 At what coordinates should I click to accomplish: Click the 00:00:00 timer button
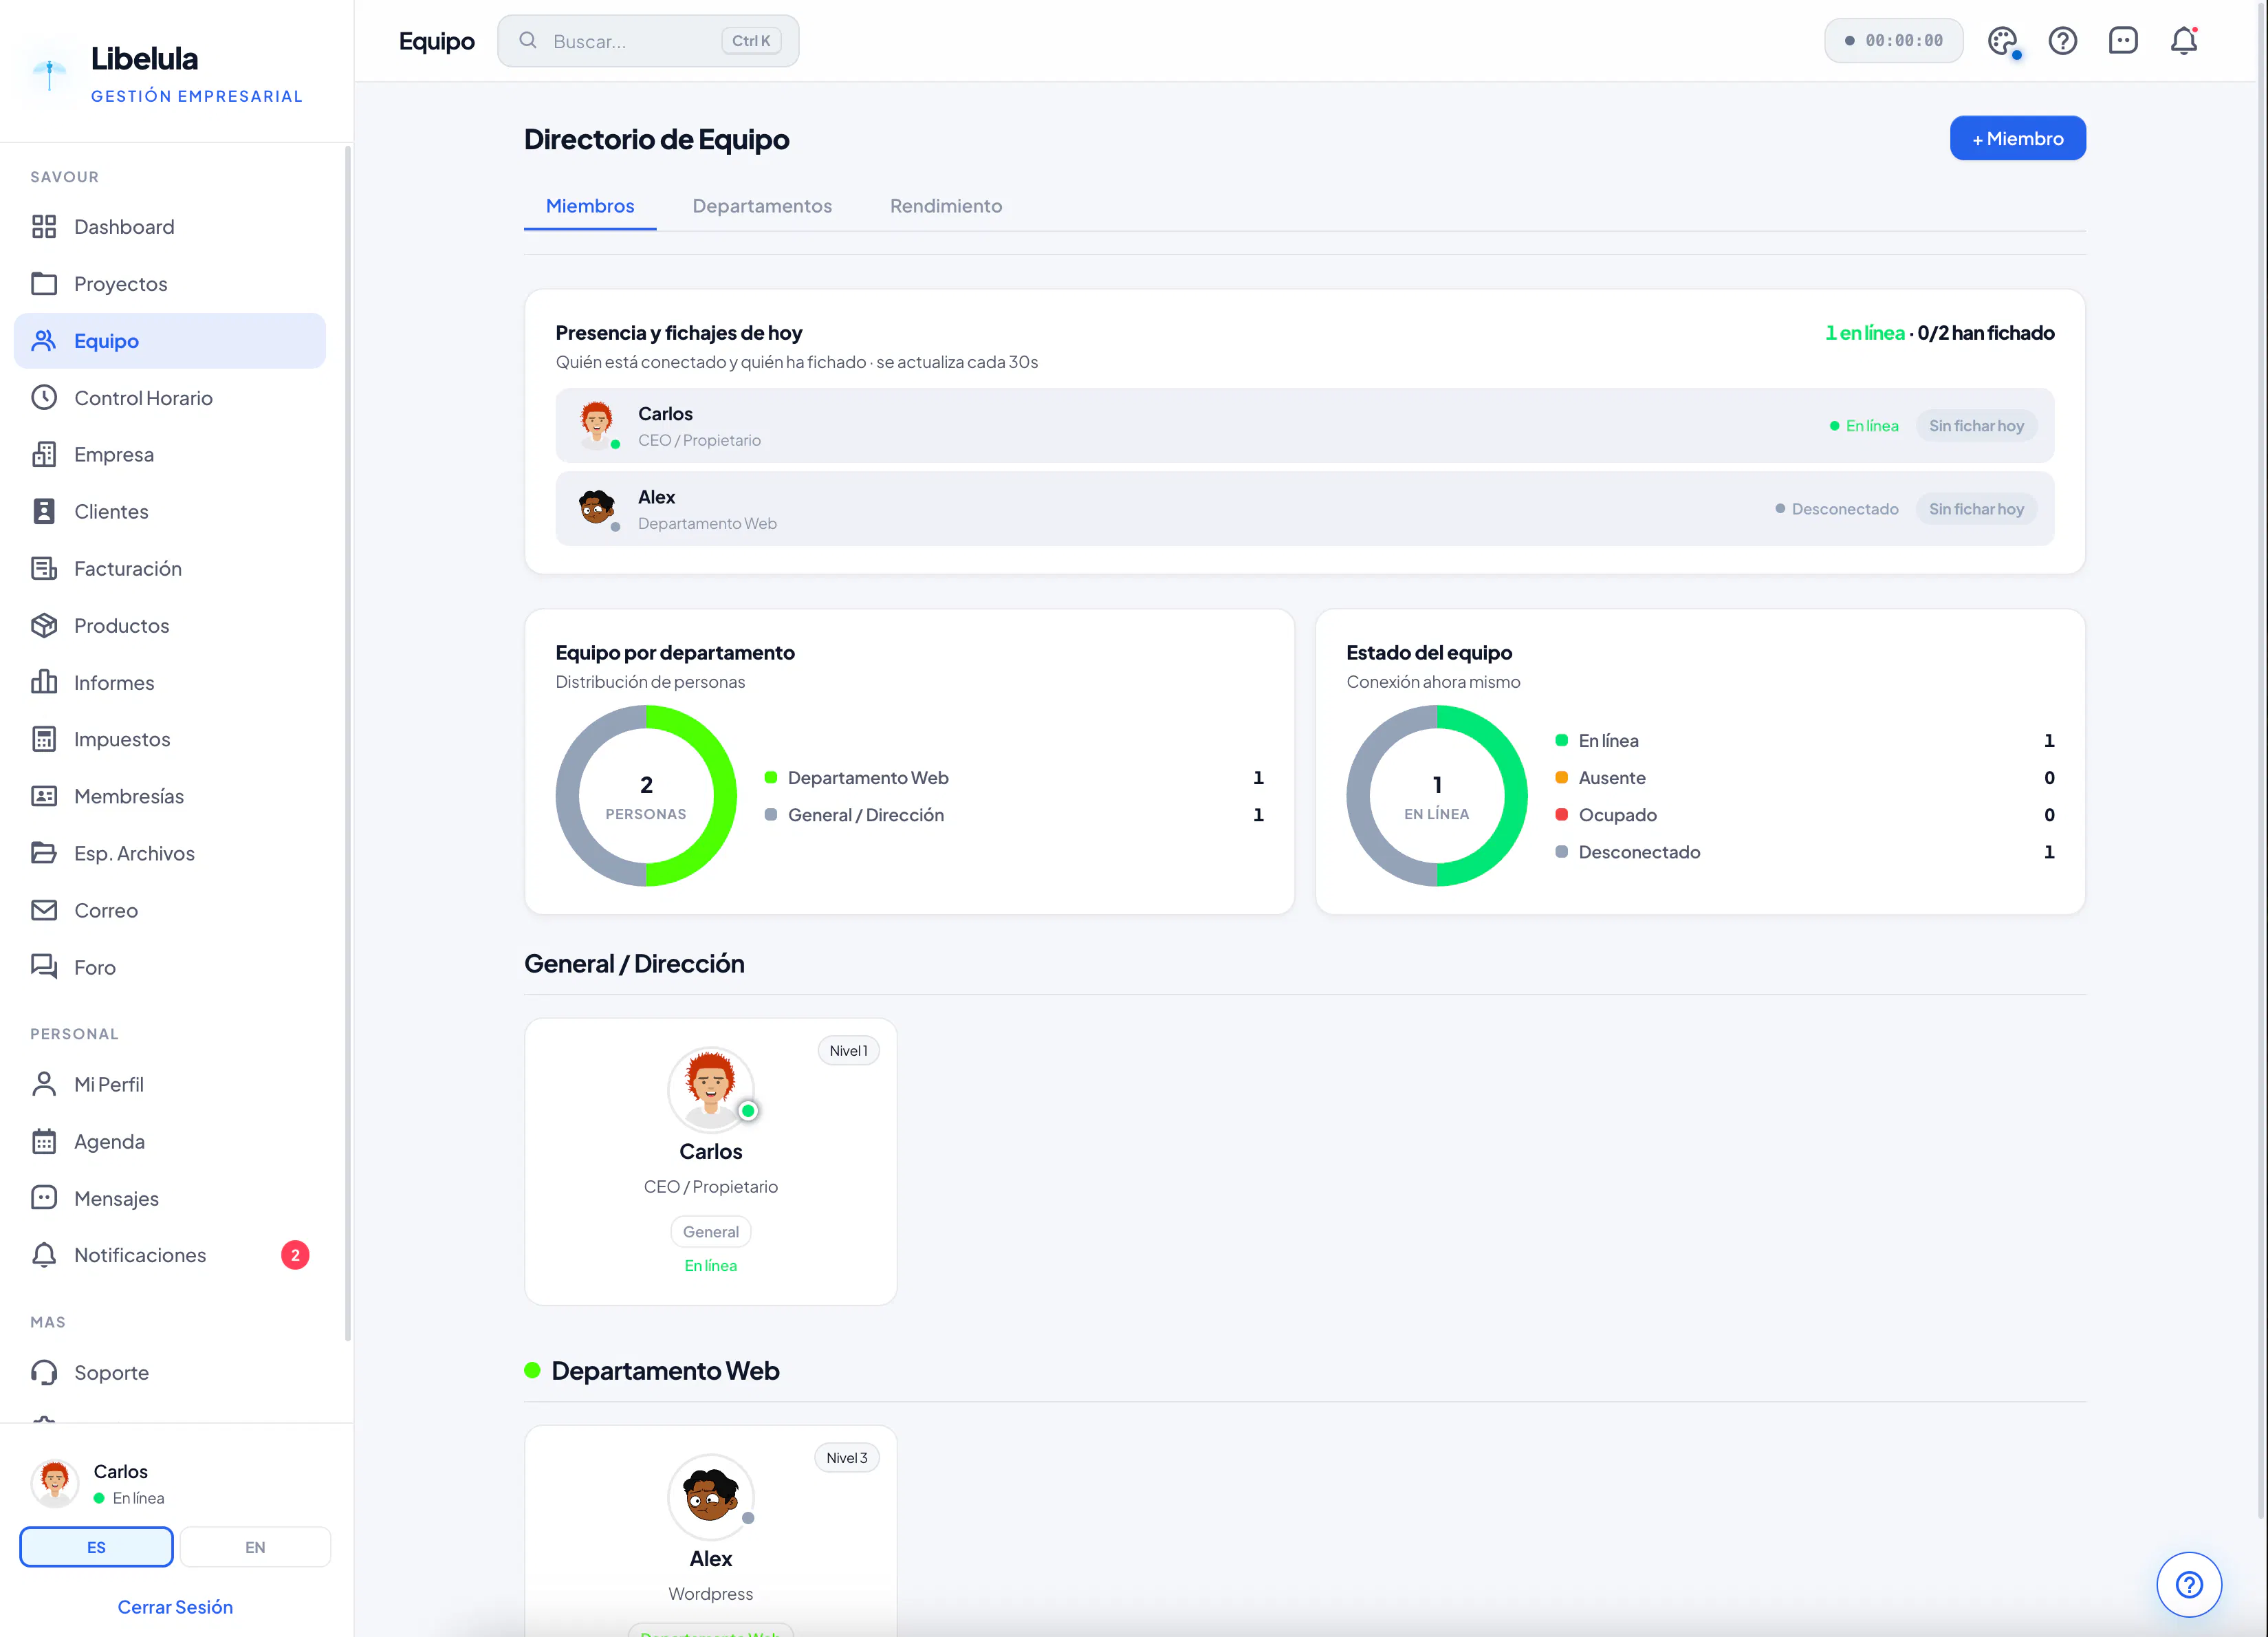pyautogui.click(x=1894, y=41)
